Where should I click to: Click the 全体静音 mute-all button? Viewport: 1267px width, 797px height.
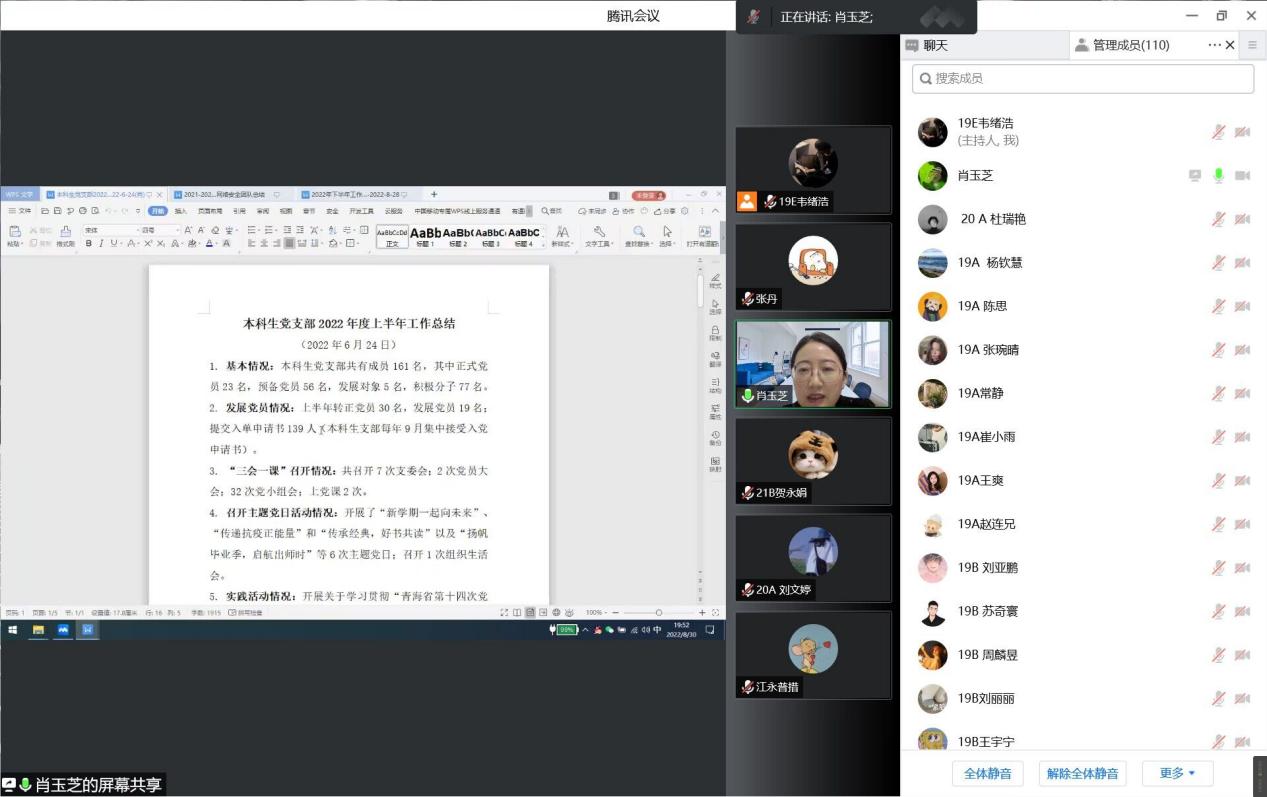(987, 773)
